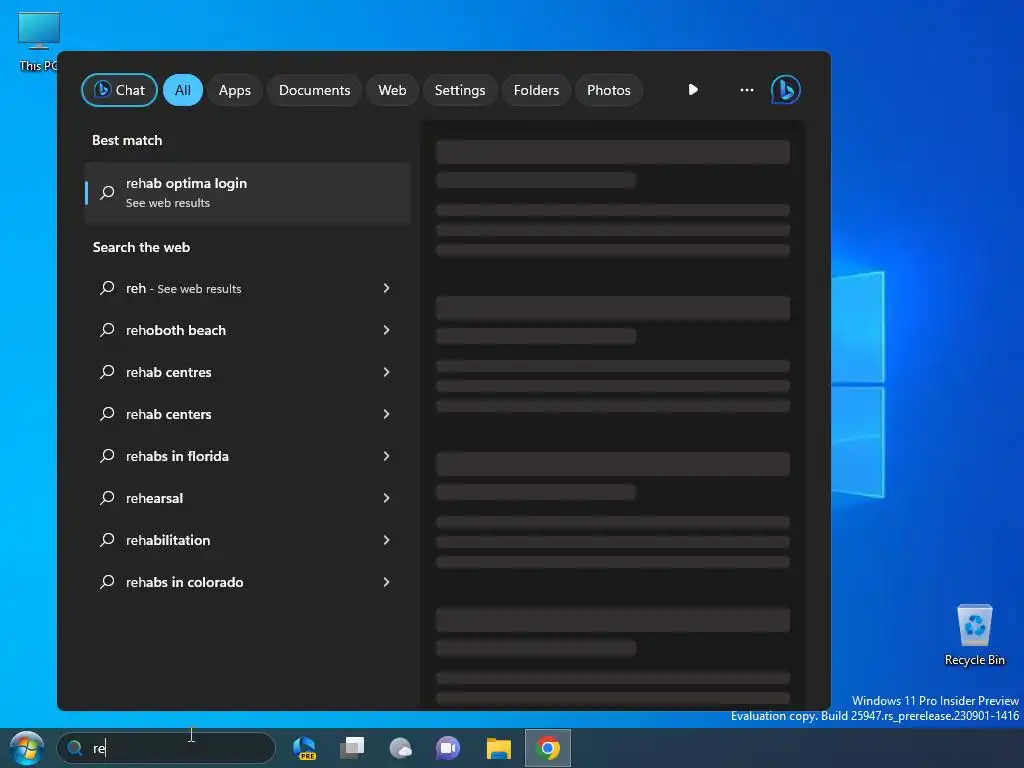Expand the rehab centres chevron

point(387,372)
